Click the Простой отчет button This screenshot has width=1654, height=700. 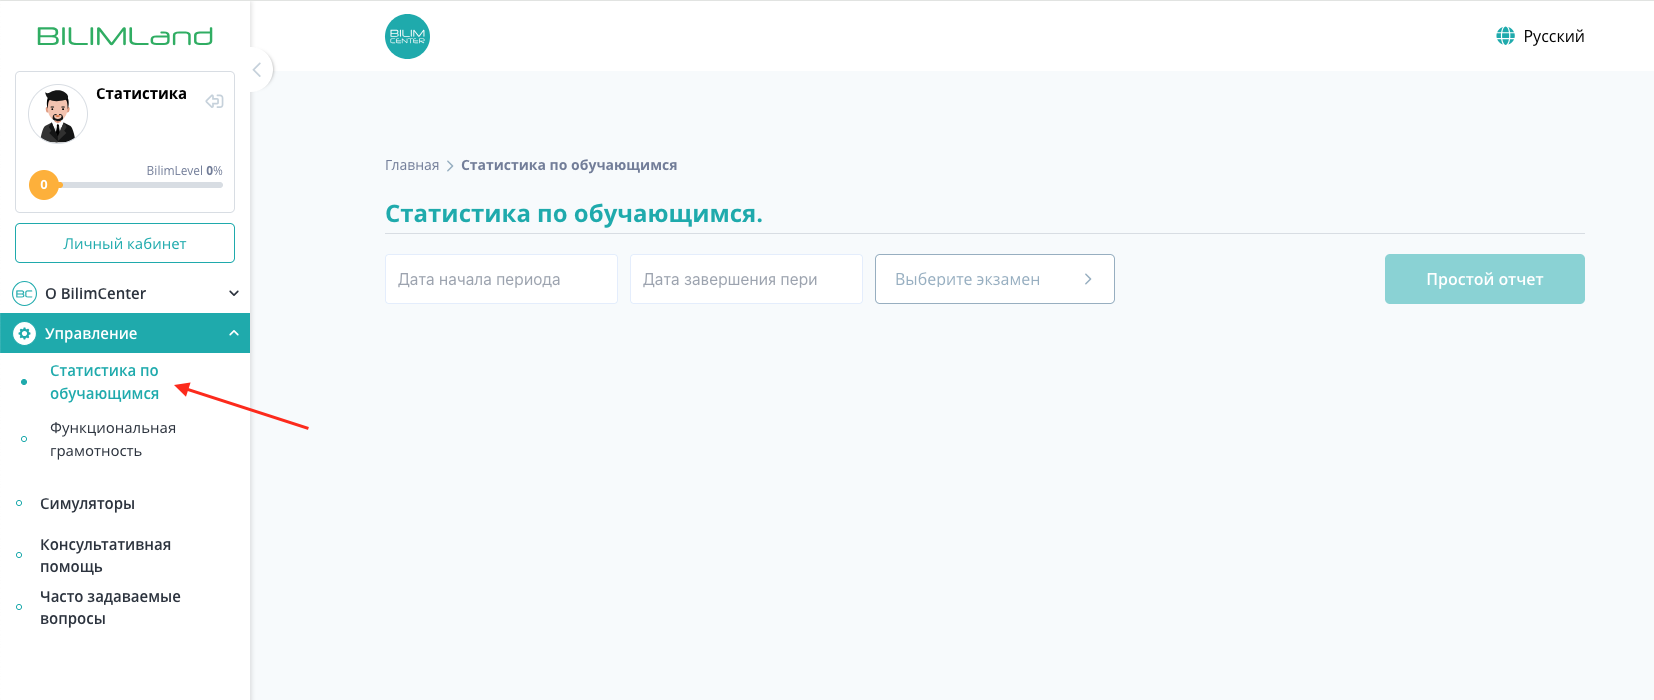(1484, 279)
